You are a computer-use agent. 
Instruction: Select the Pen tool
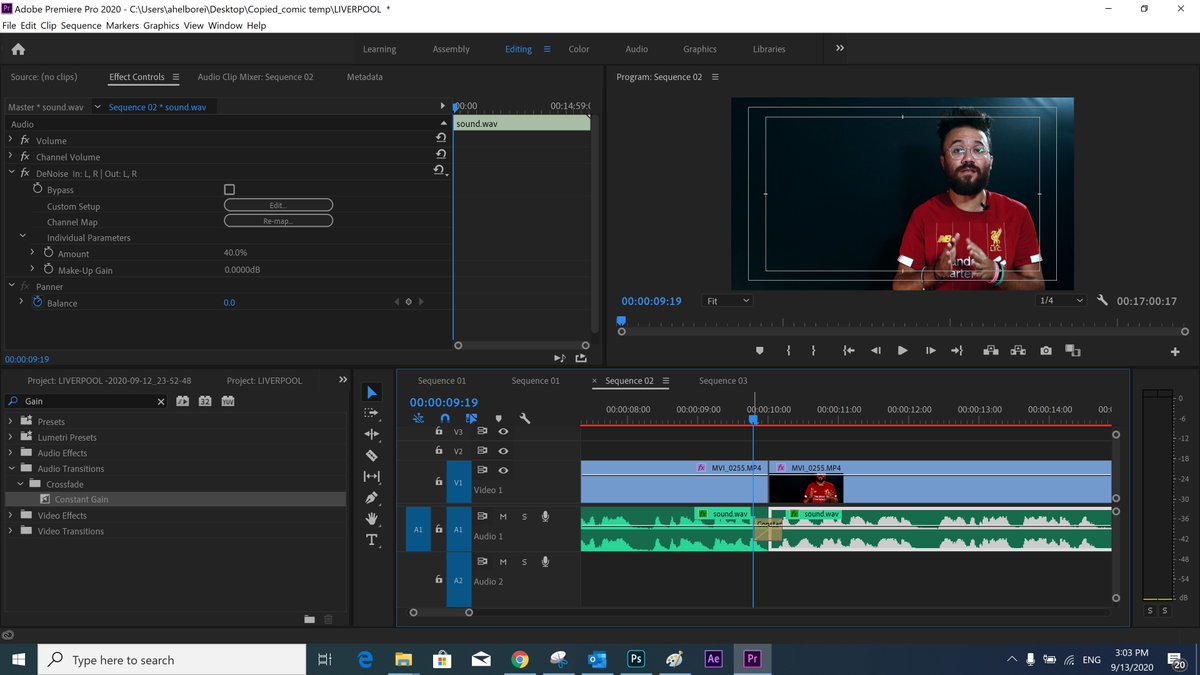click(x=371, y=497)
